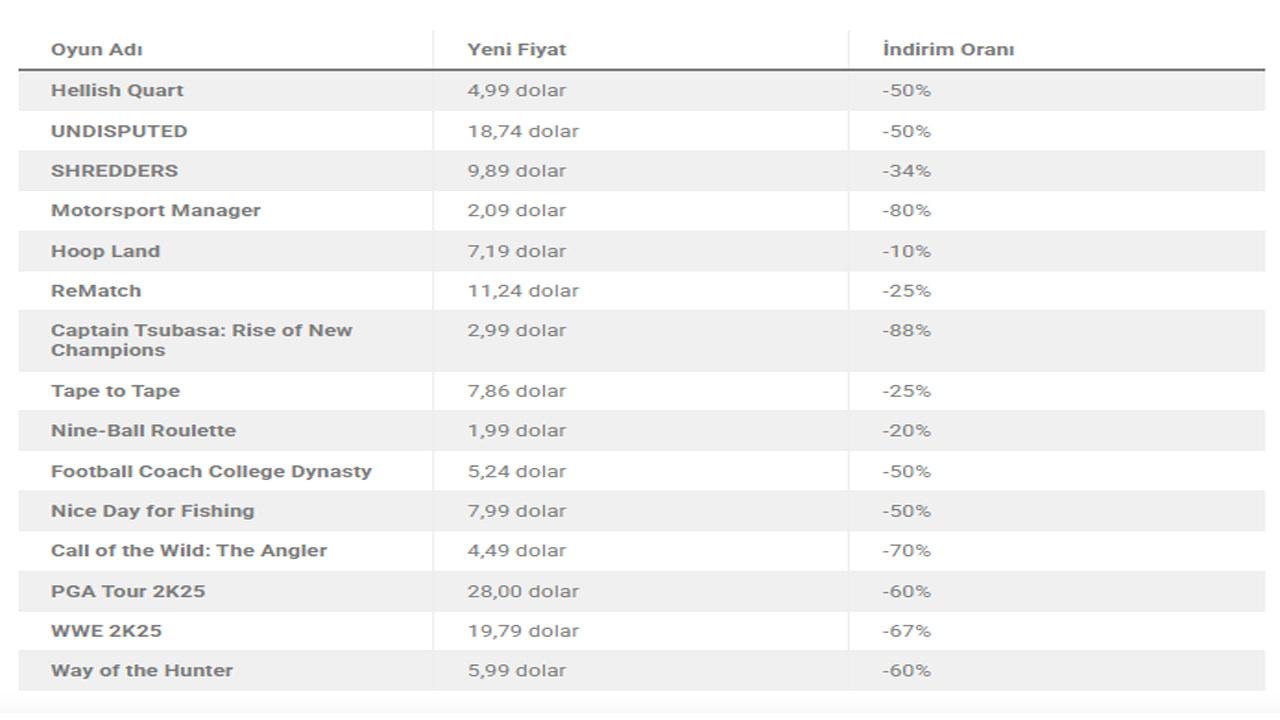Click the Oyun Adı column header
This screenshot has height=720, width=1280.
(x=97, y=49)
